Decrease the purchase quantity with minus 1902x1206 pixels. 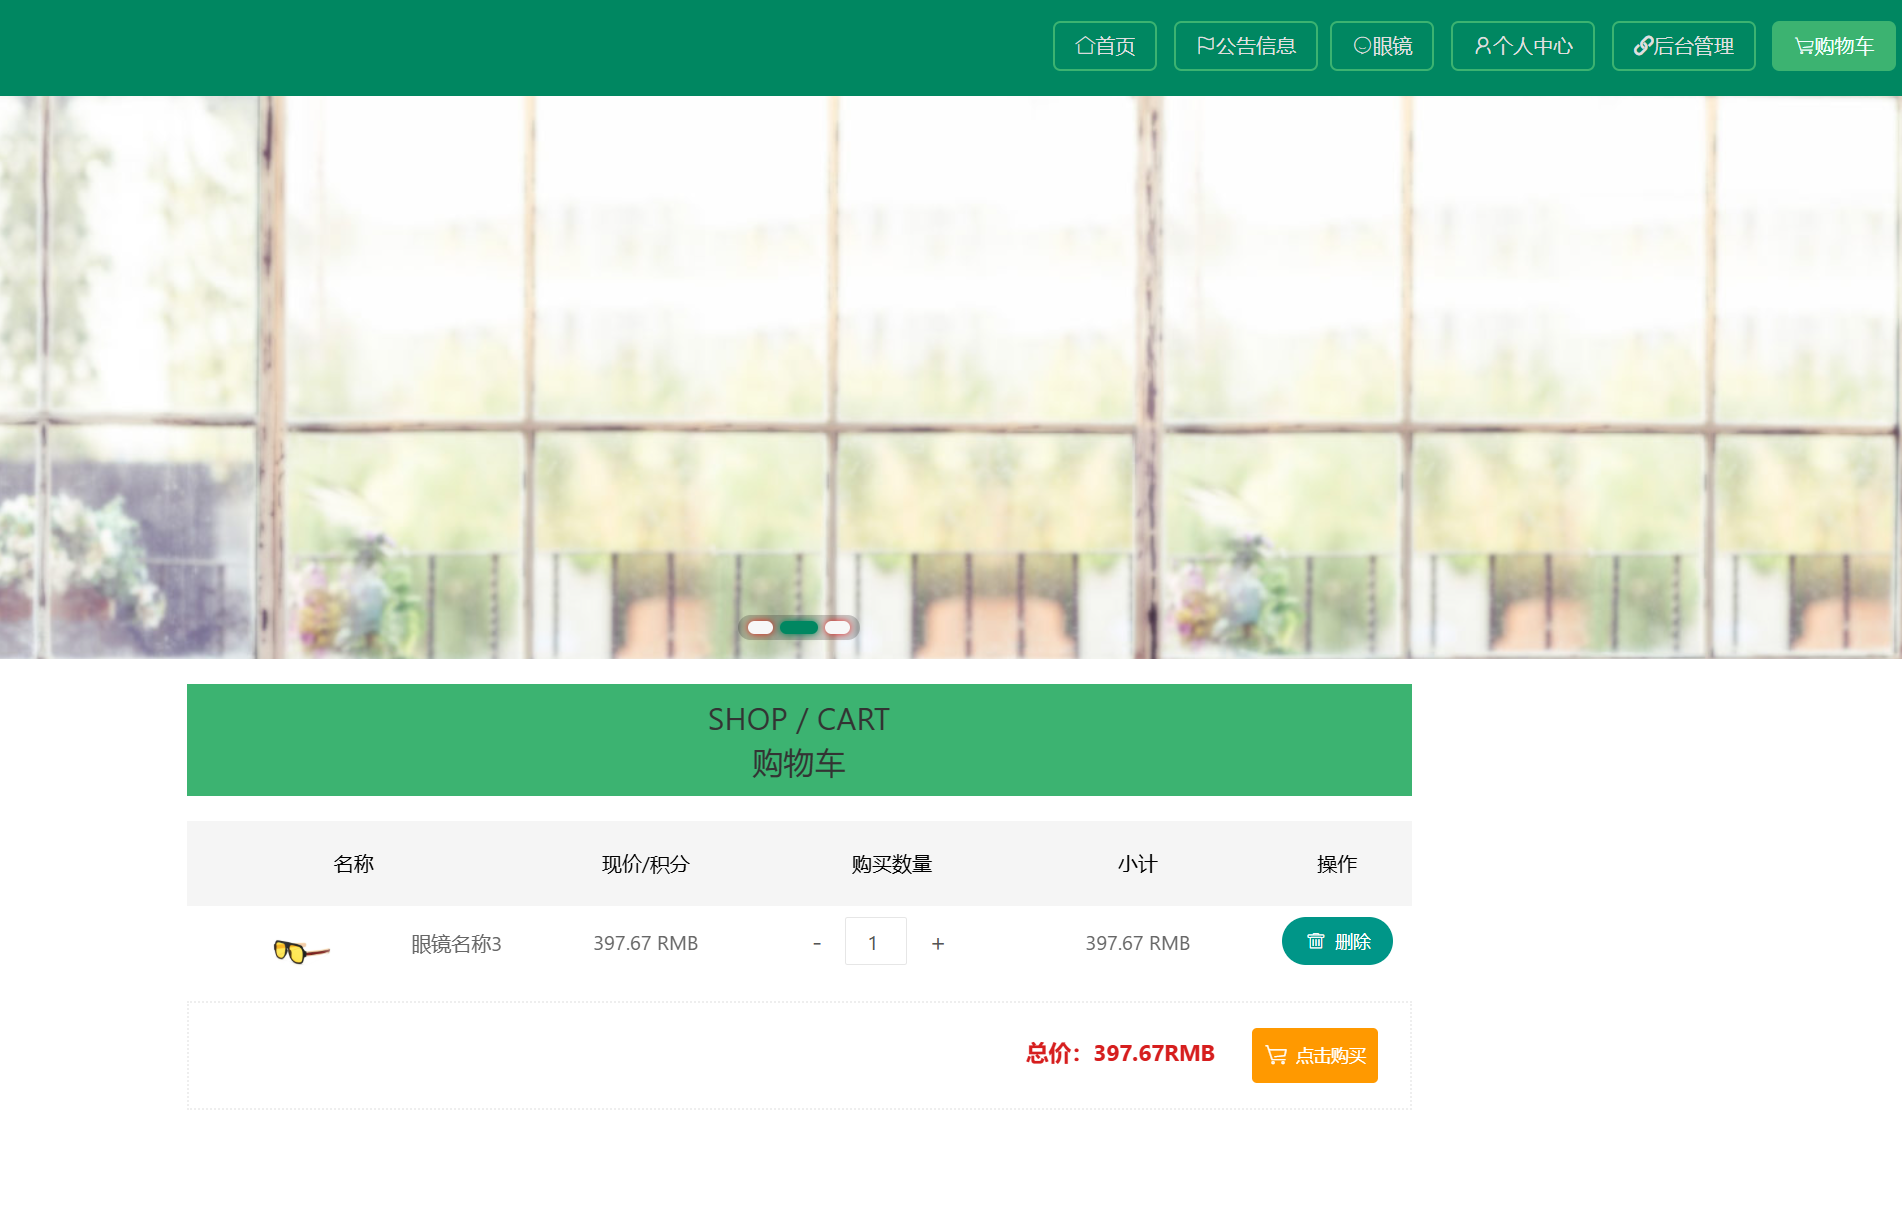817,943
